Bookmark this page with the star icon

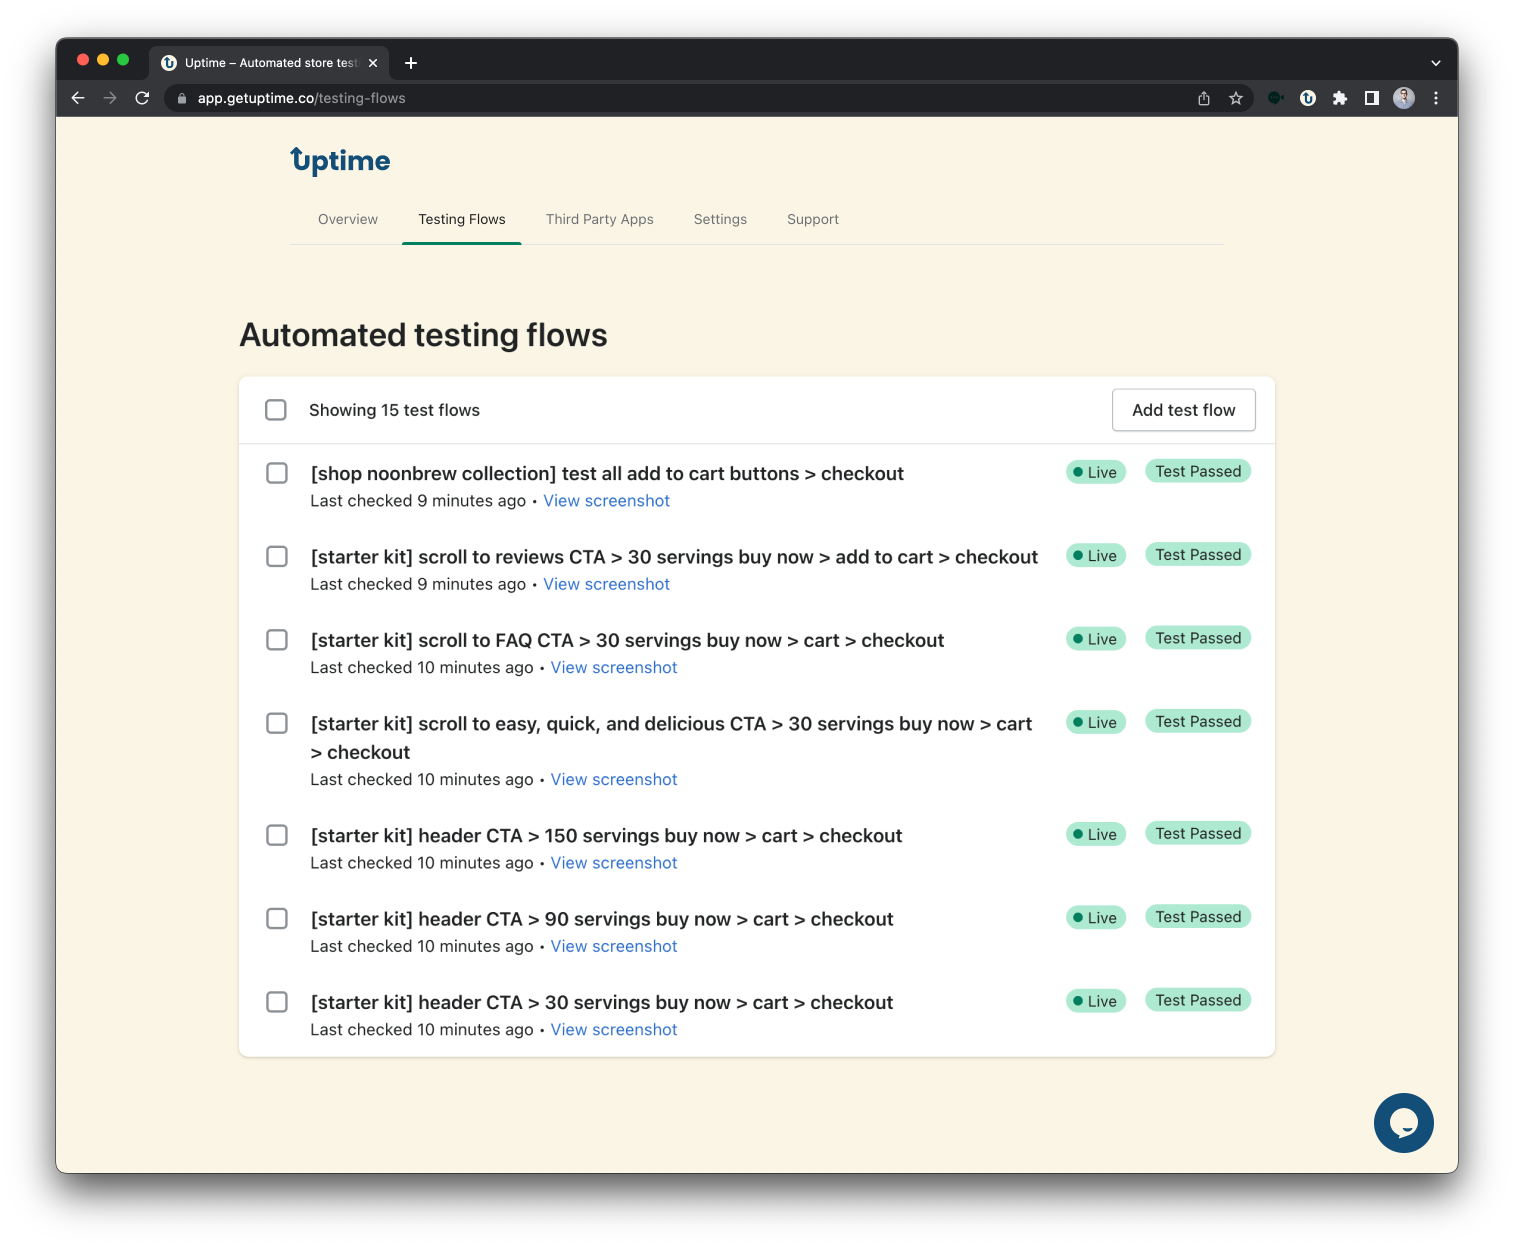click(x=1236, y=98)
